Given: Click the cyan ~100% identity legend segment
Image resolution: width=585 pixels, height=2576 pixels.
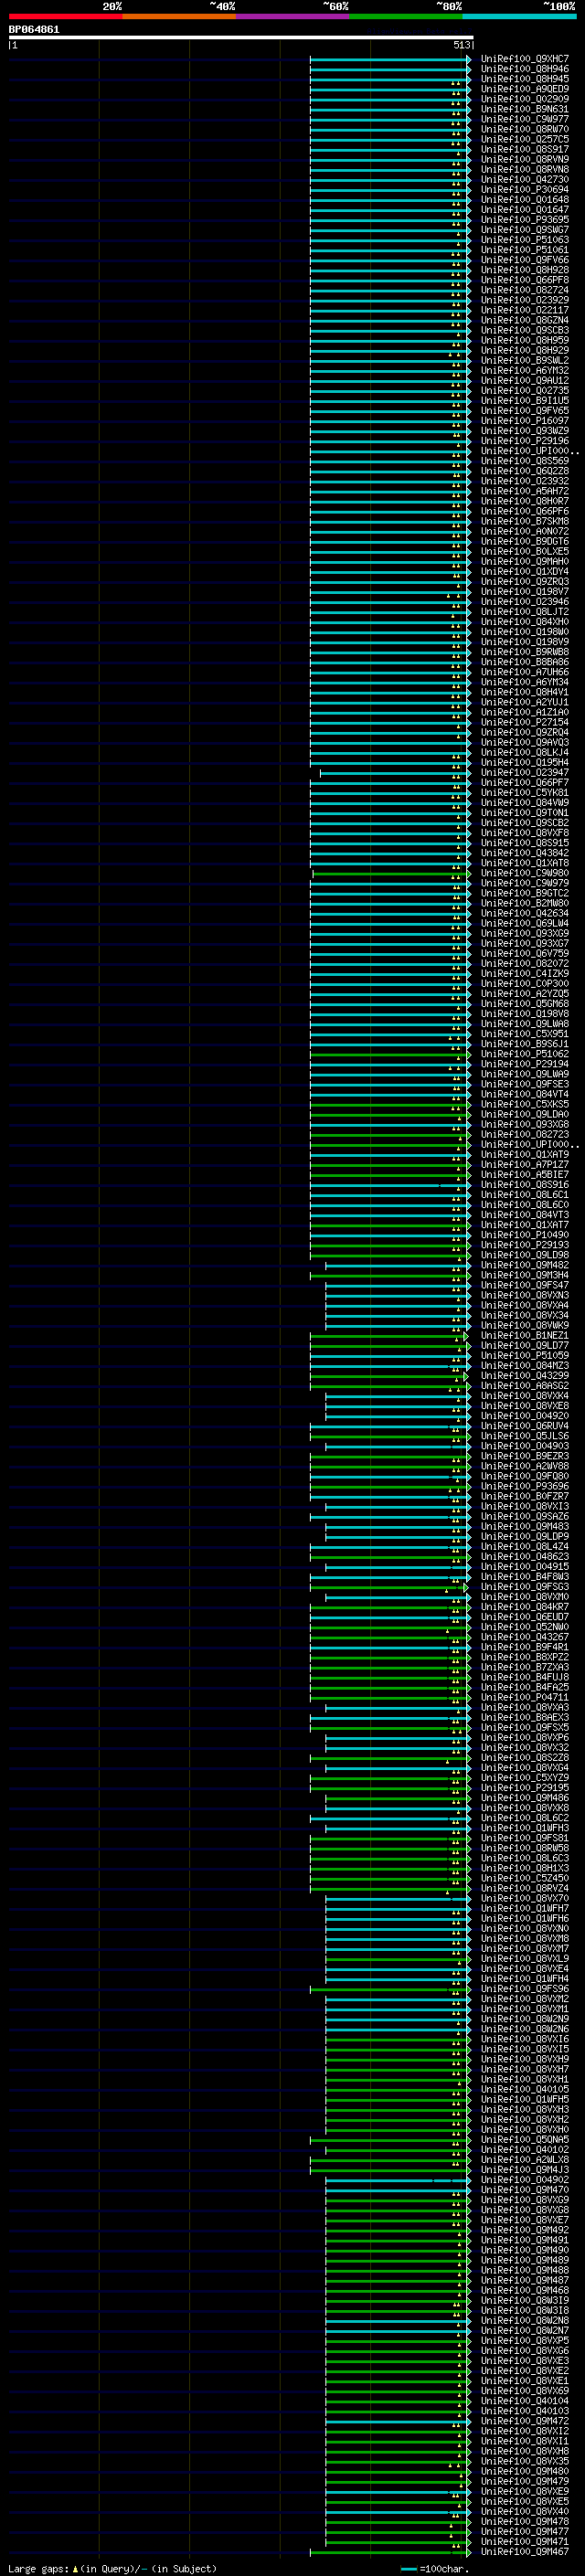Looking at the screenshot, I should [x=519, y=16].
